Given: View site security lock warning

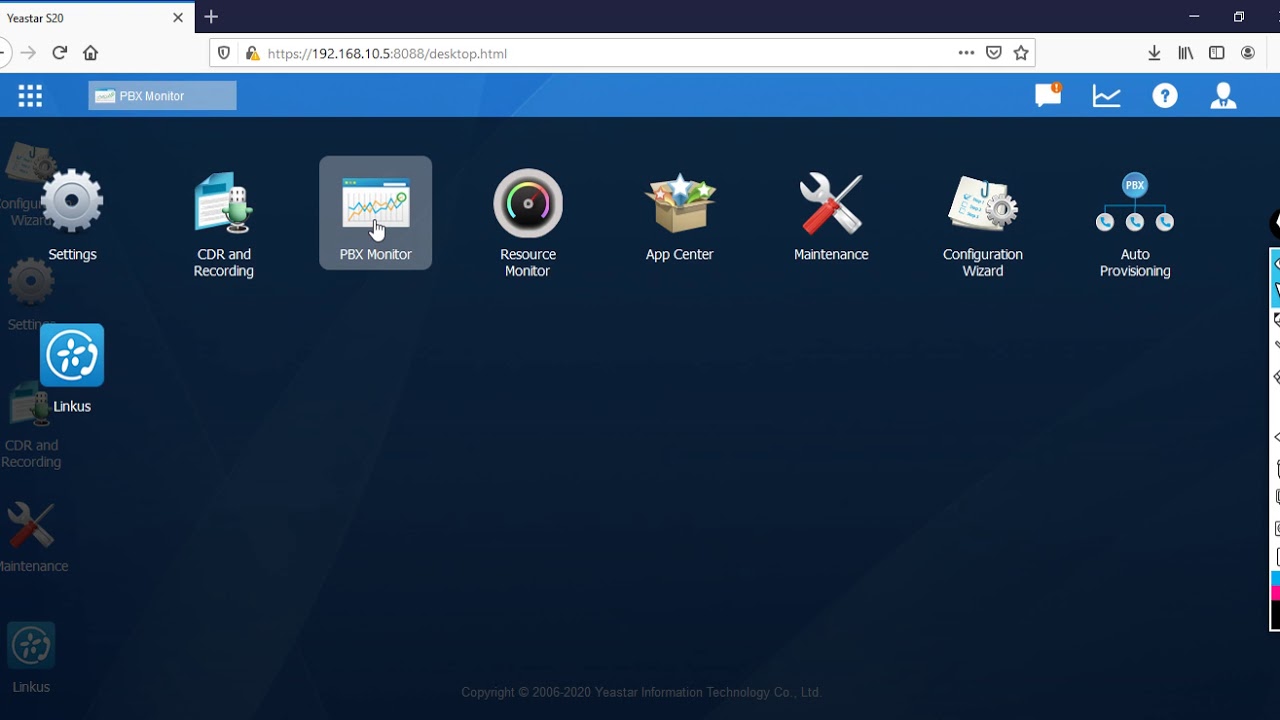Looking at the screenshot, I should (252, 53).
